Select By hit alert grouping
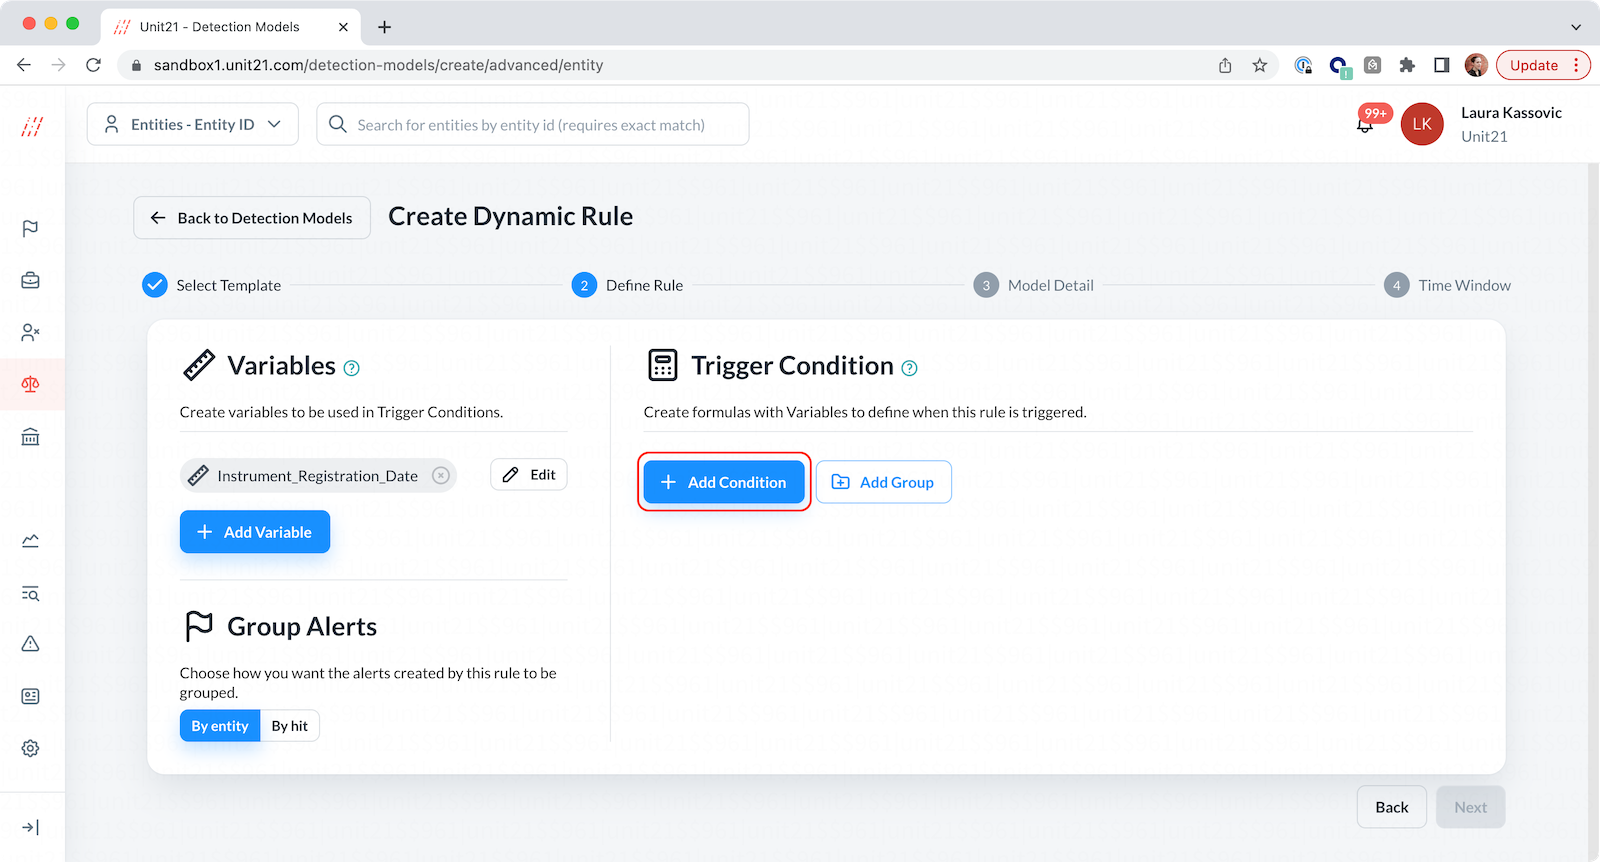1600x862 pixels. 290,726
